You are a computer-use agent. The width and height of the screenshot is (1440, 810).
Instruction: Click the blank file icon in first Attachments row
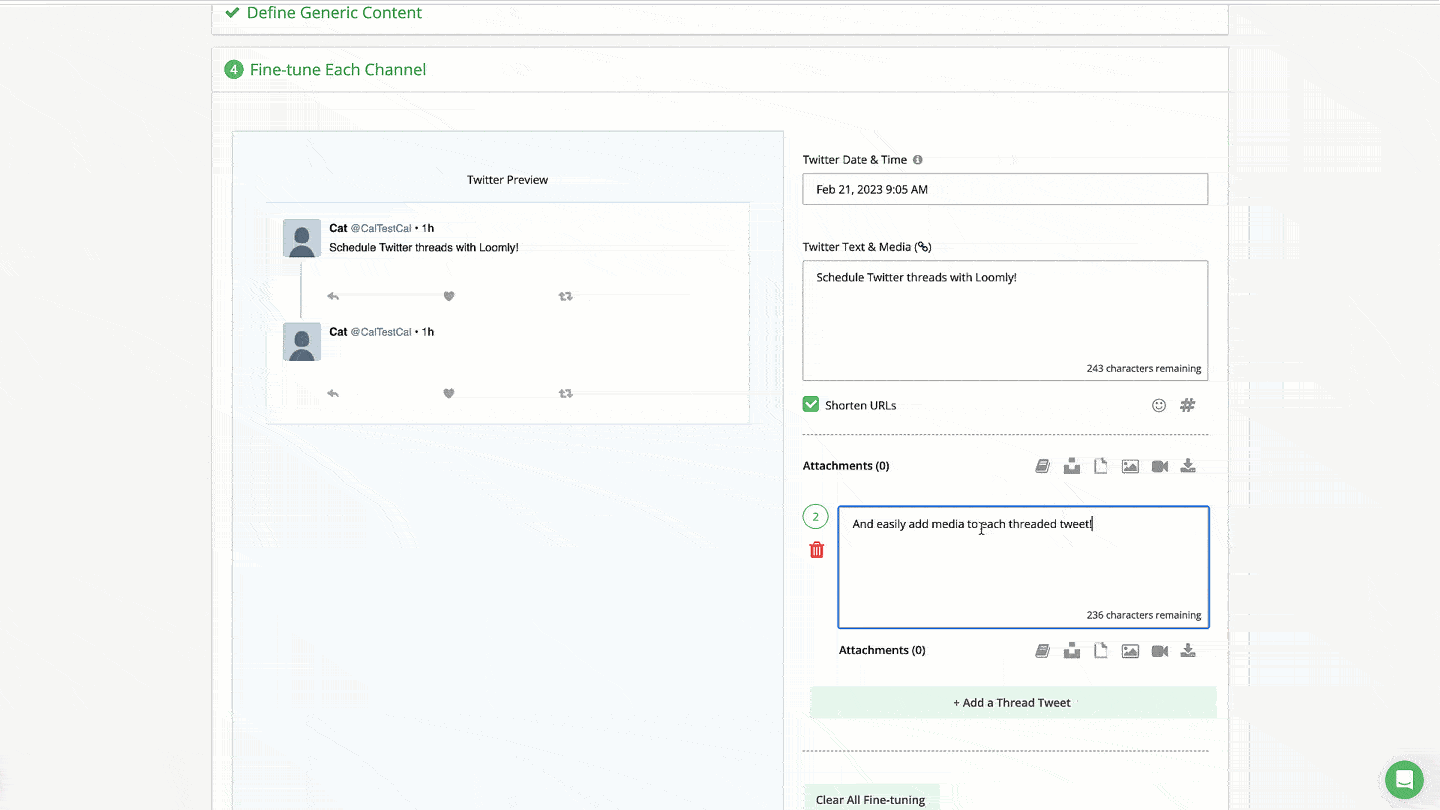(1101, 466)
